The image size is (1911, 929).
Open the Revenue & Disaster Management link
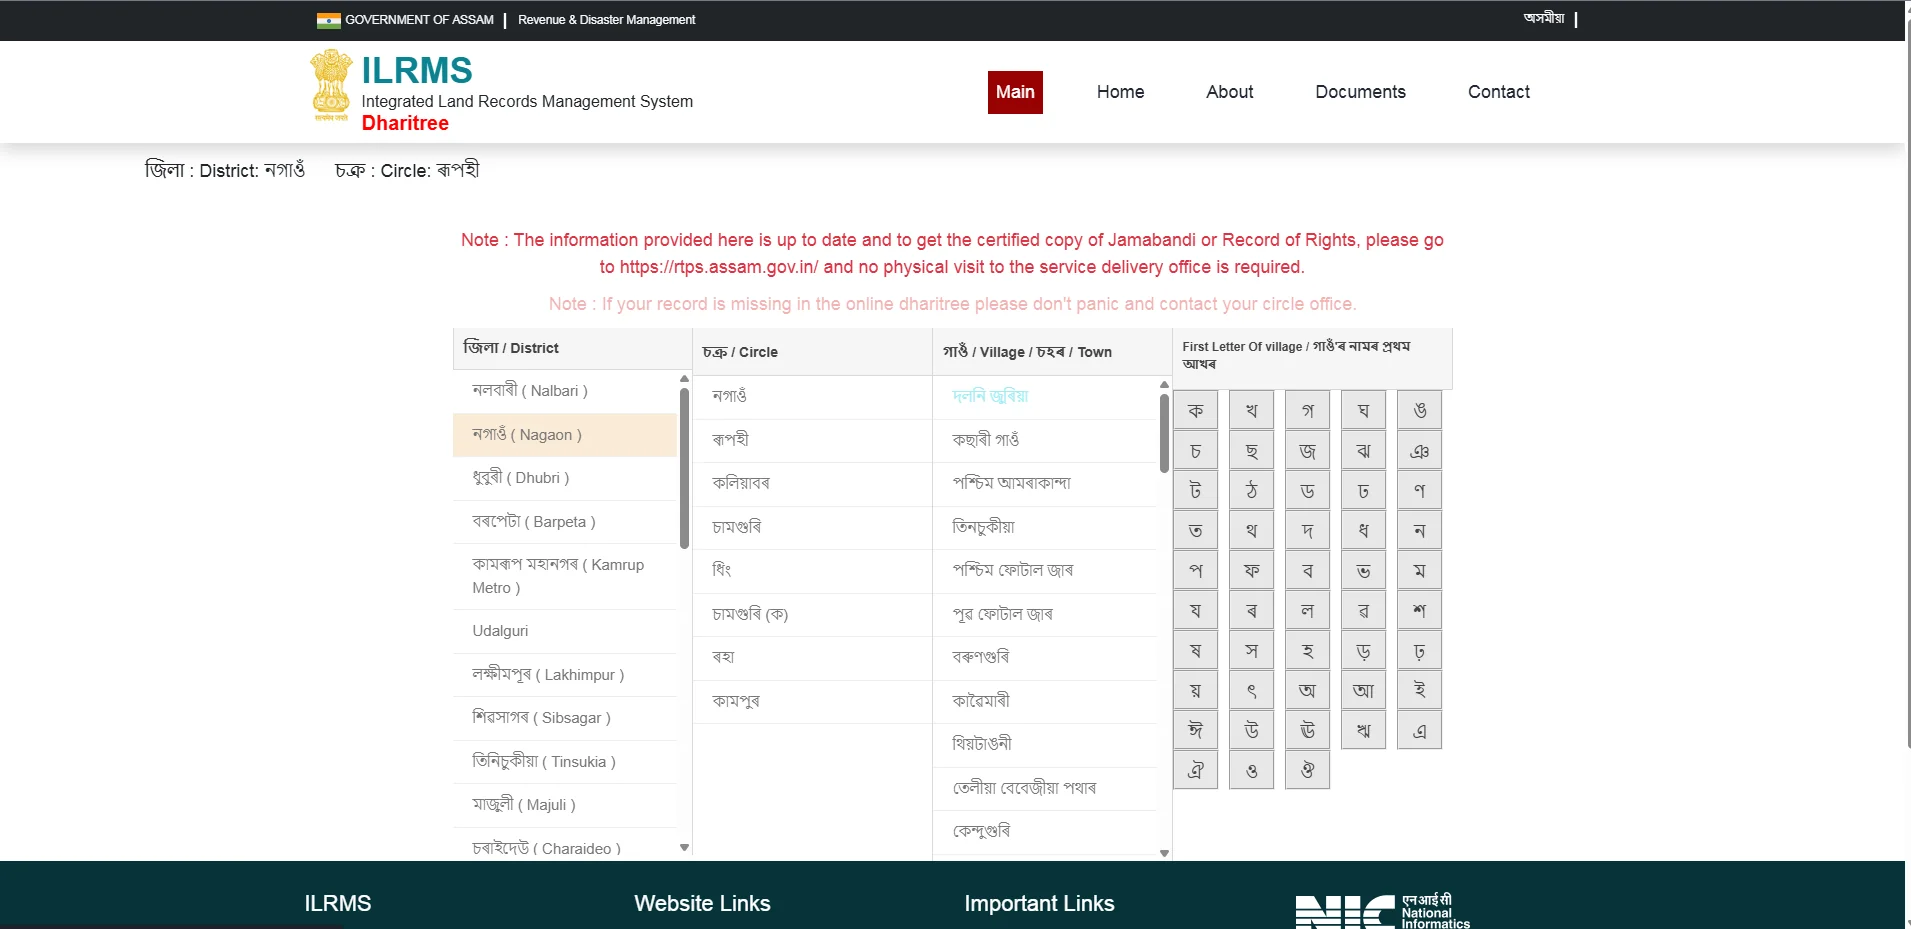(x=606, y=19)
